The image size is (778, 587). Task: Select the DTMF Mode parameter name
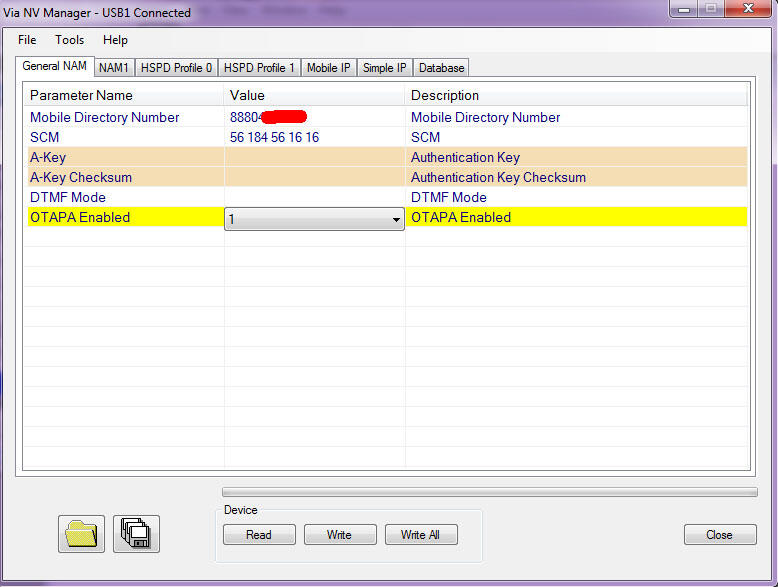[x=68, y=197]
